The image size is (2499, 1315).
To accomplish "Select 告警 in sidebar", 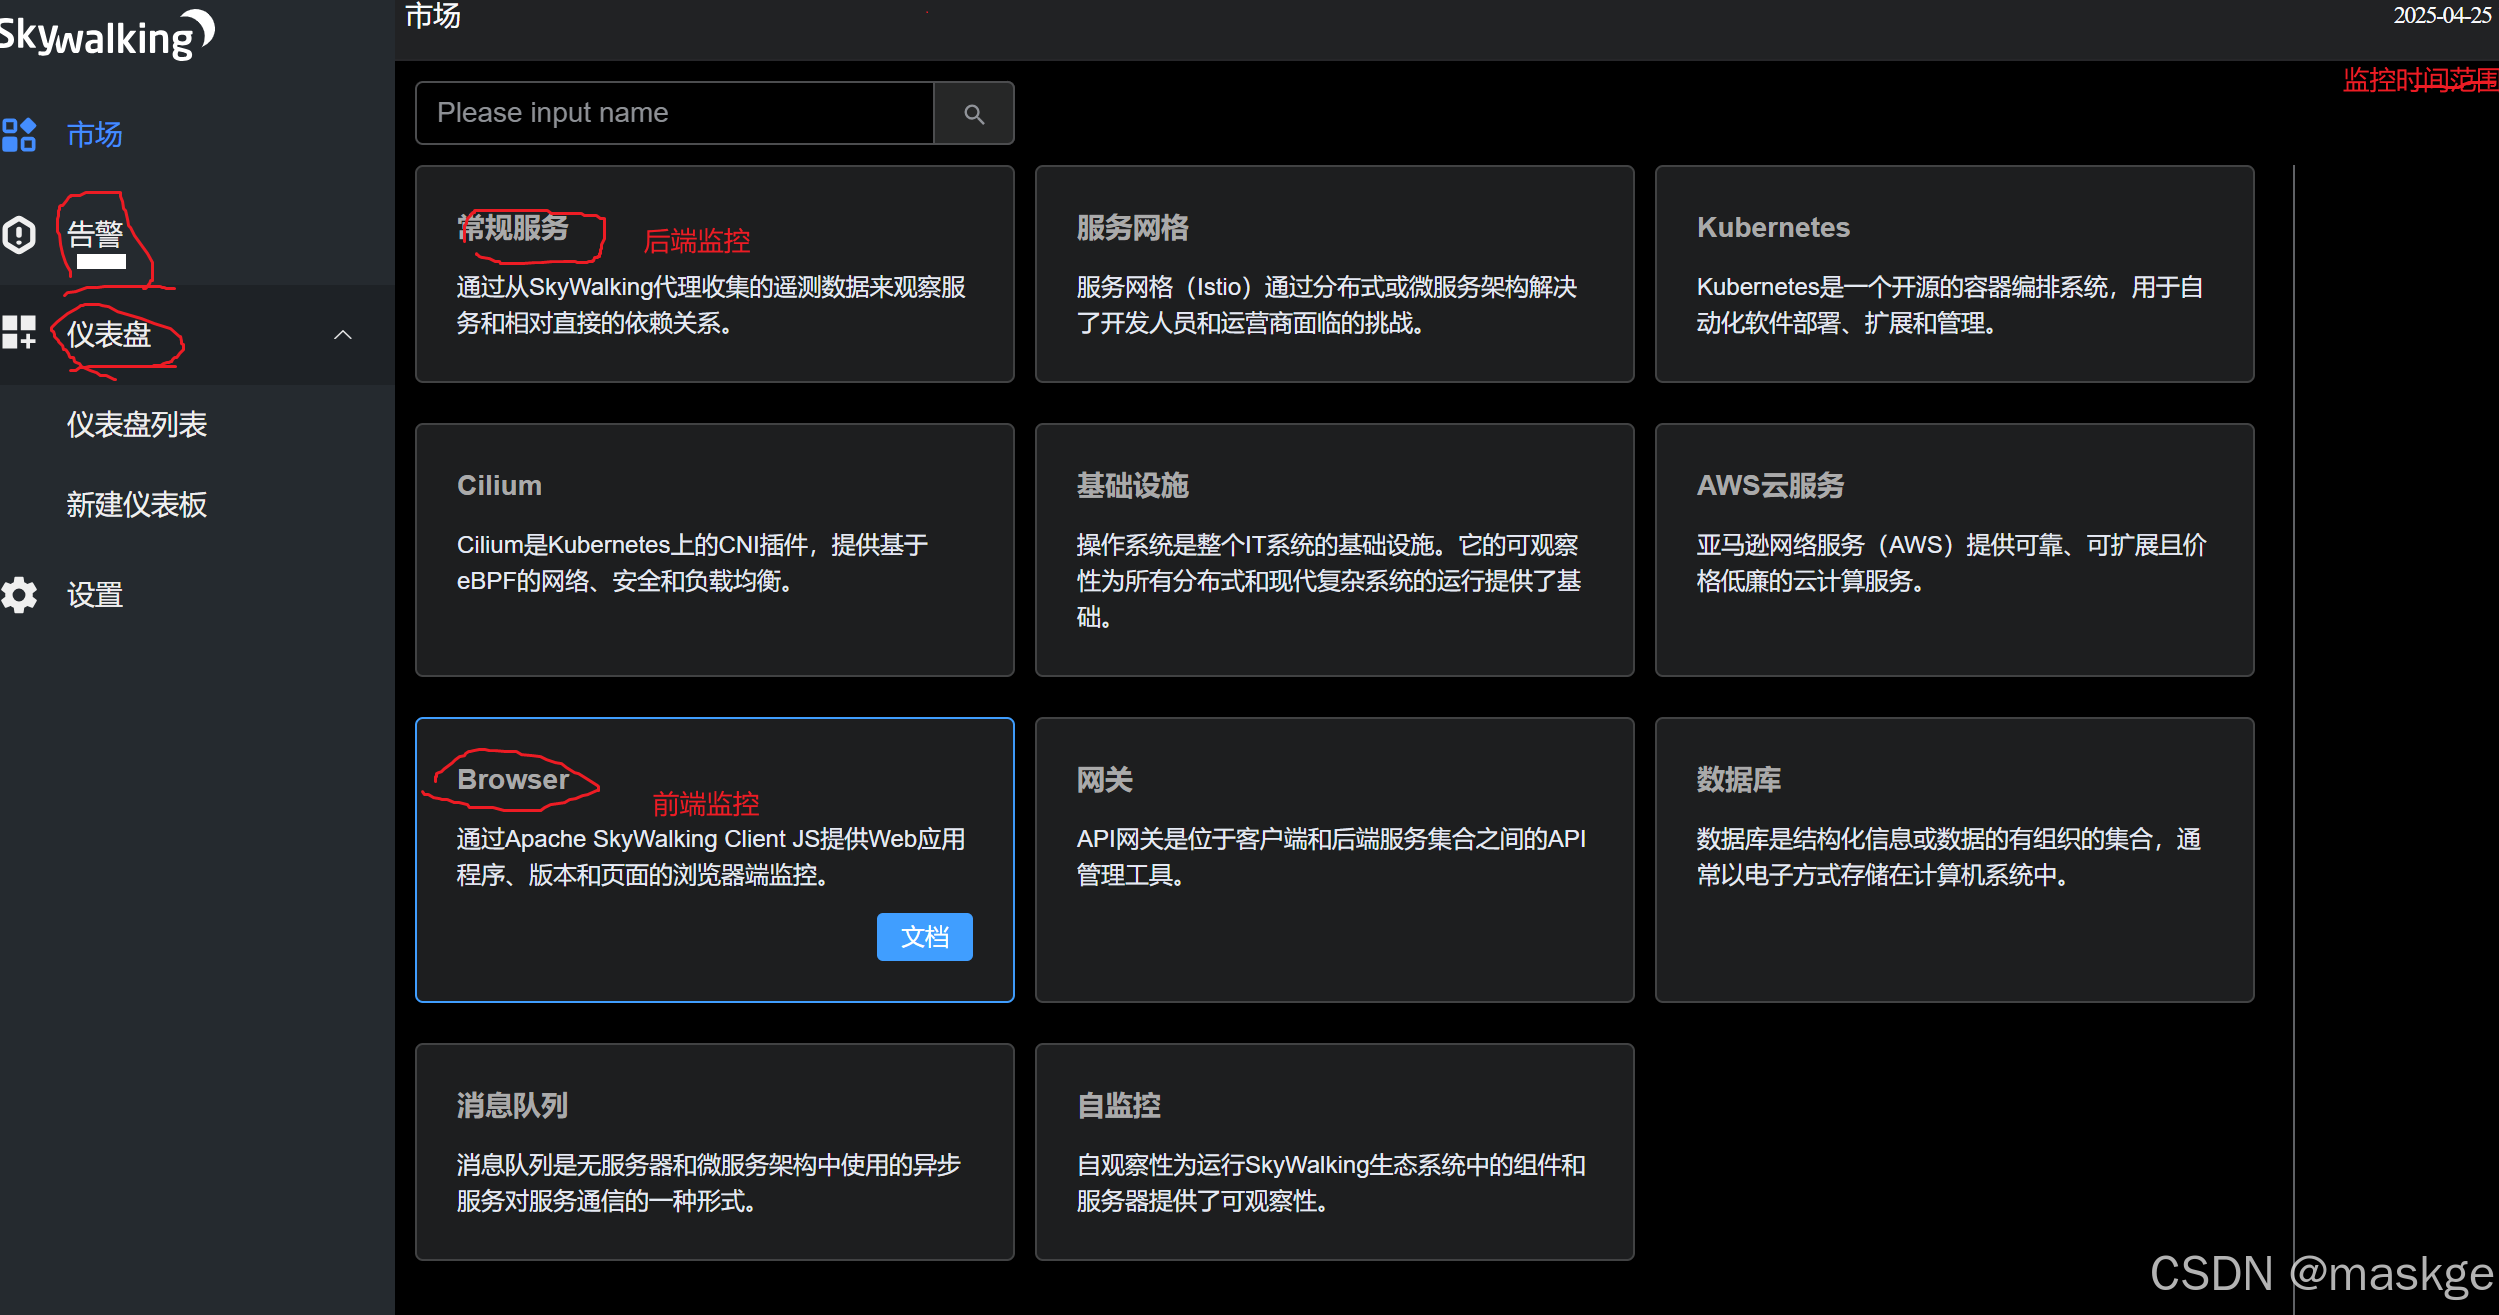I will click(x=95, y=235).
